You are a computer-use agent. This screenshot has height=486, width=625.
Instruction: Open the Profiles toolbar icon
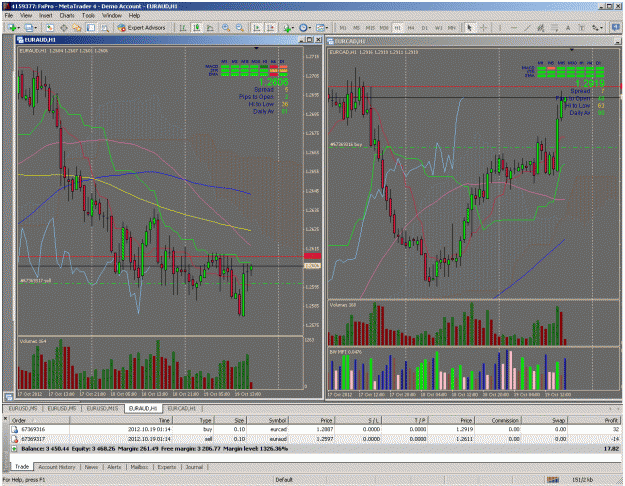(29, 28)
